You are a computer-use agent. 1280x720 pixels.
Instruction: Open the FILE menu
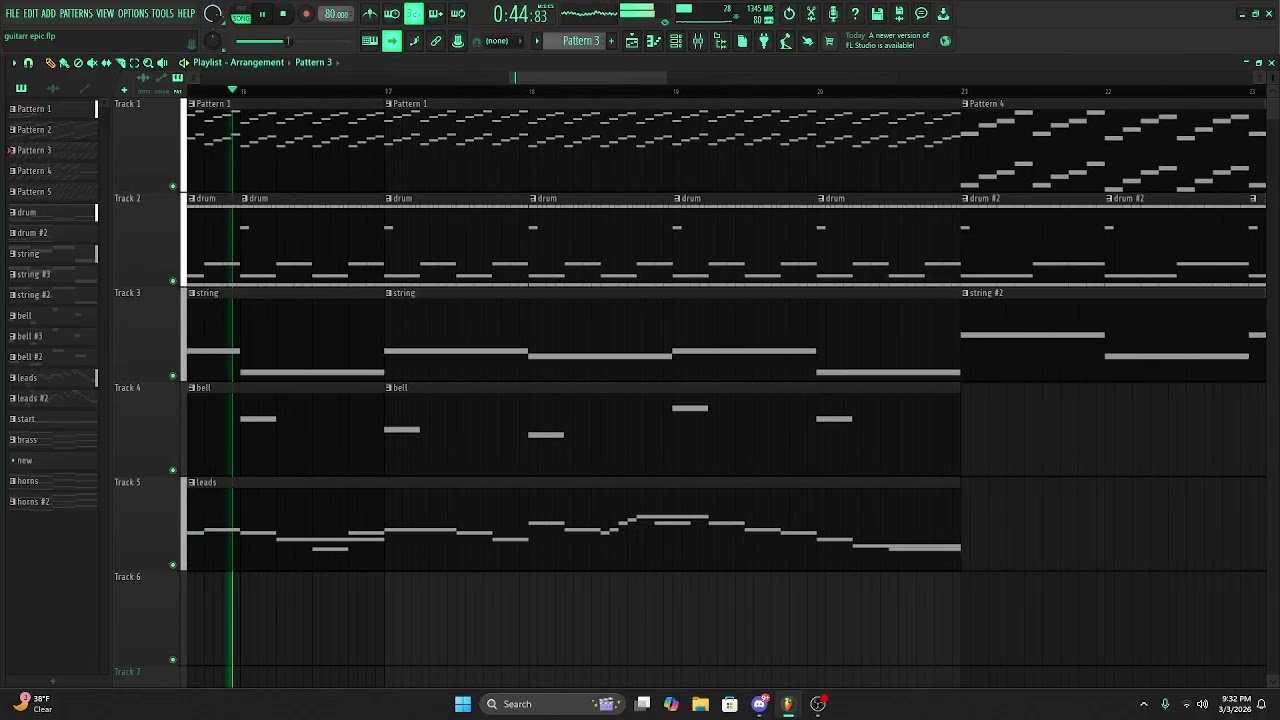click(13, 14)
